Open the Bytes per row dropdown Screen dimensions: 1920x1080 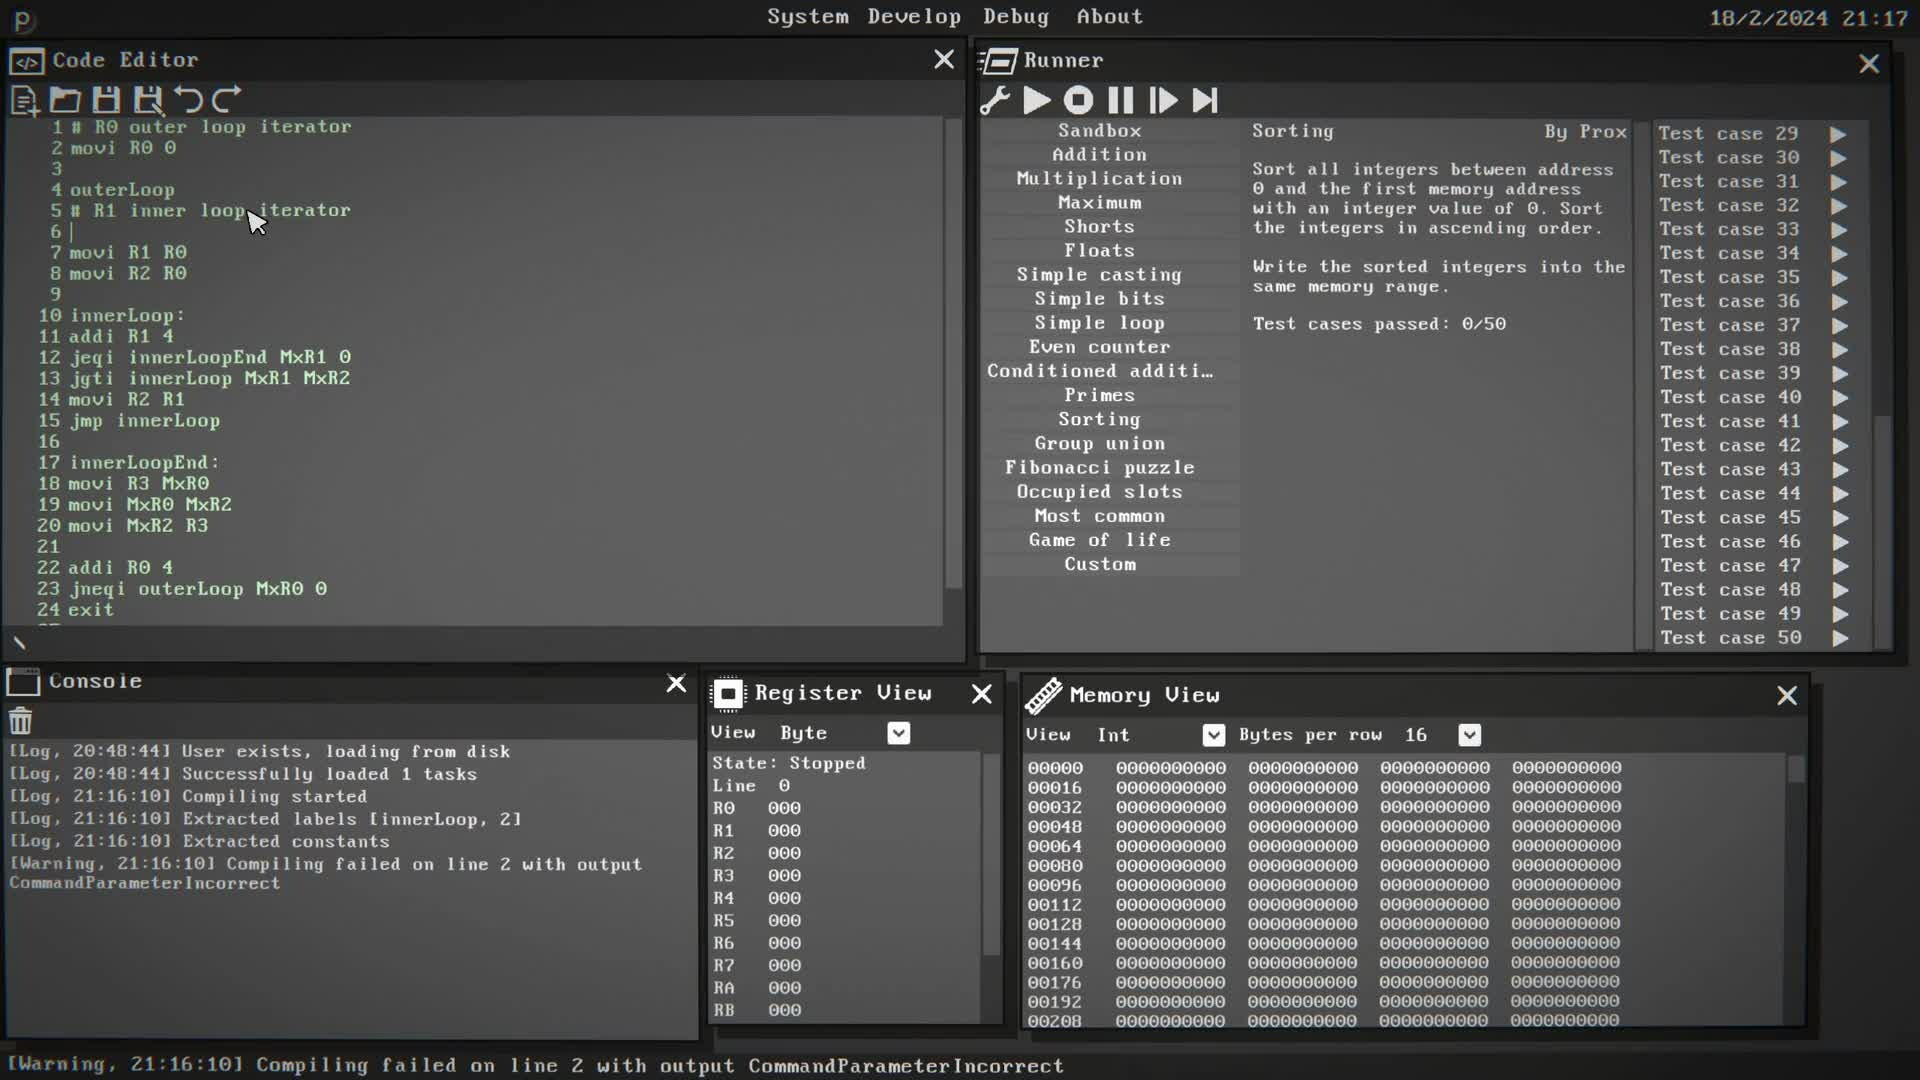1469,736
